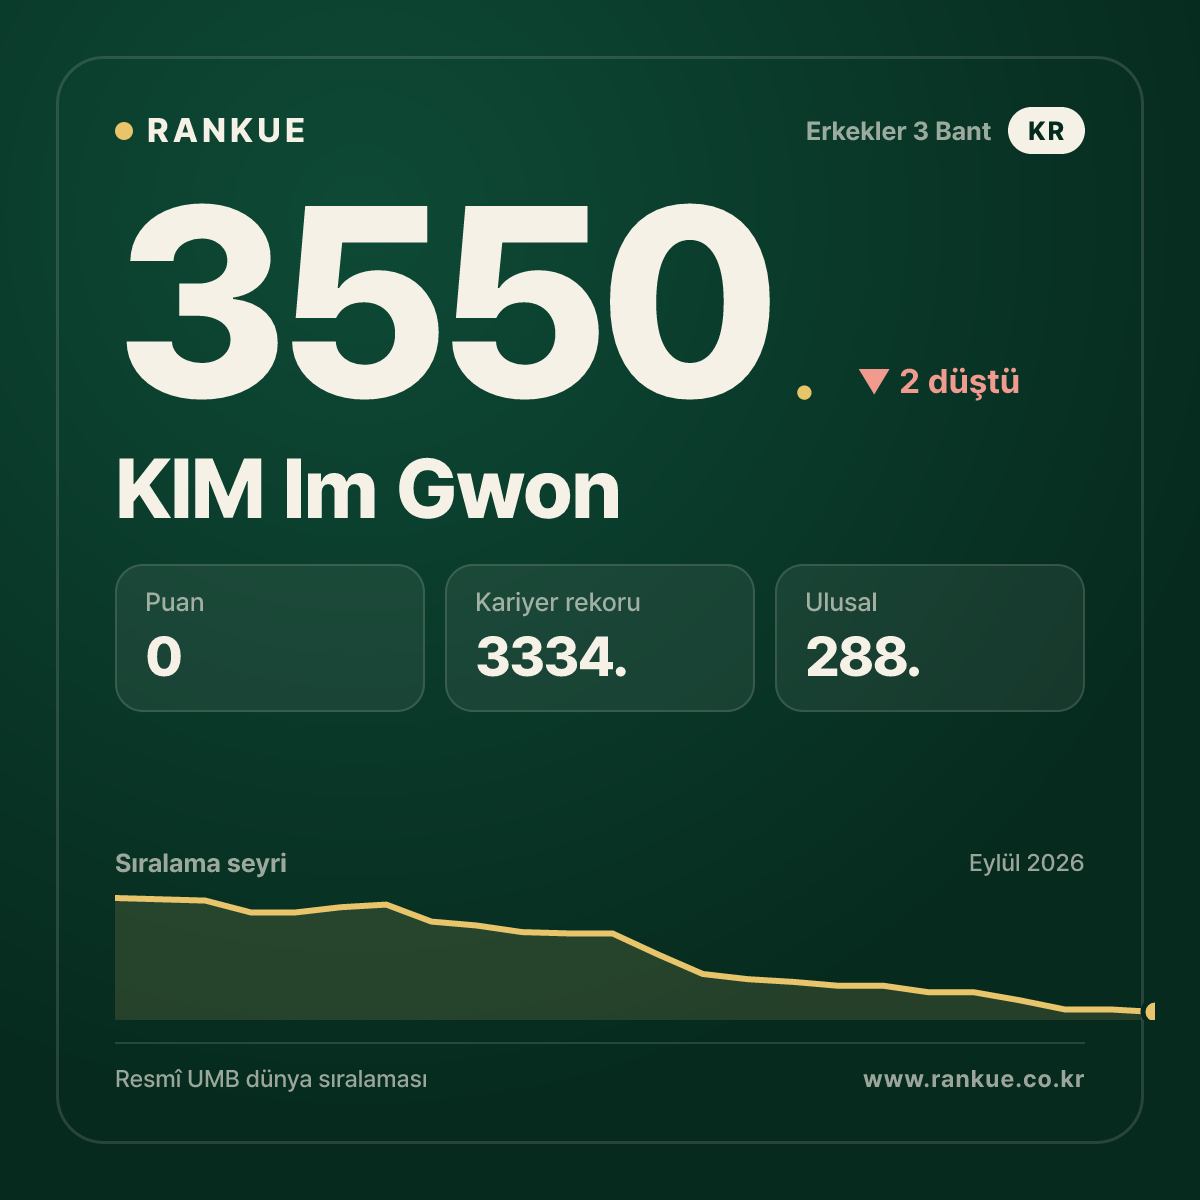Click the Puan value 0

[164, 657]
